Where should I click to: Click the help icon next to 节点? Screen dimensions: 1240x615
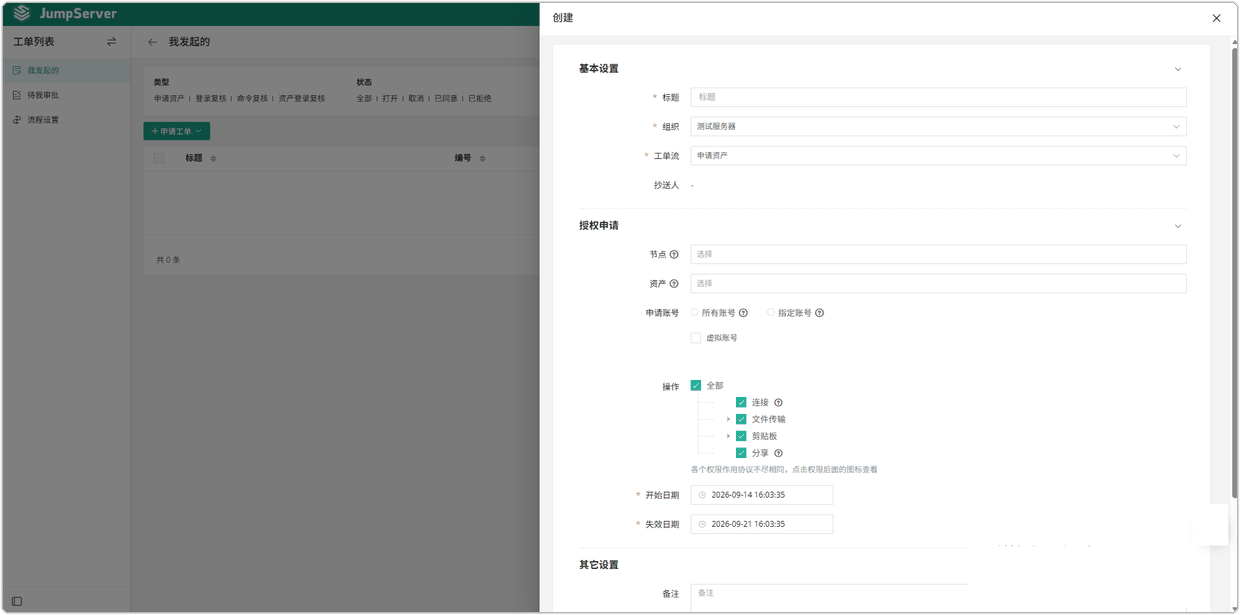point(674,254)
